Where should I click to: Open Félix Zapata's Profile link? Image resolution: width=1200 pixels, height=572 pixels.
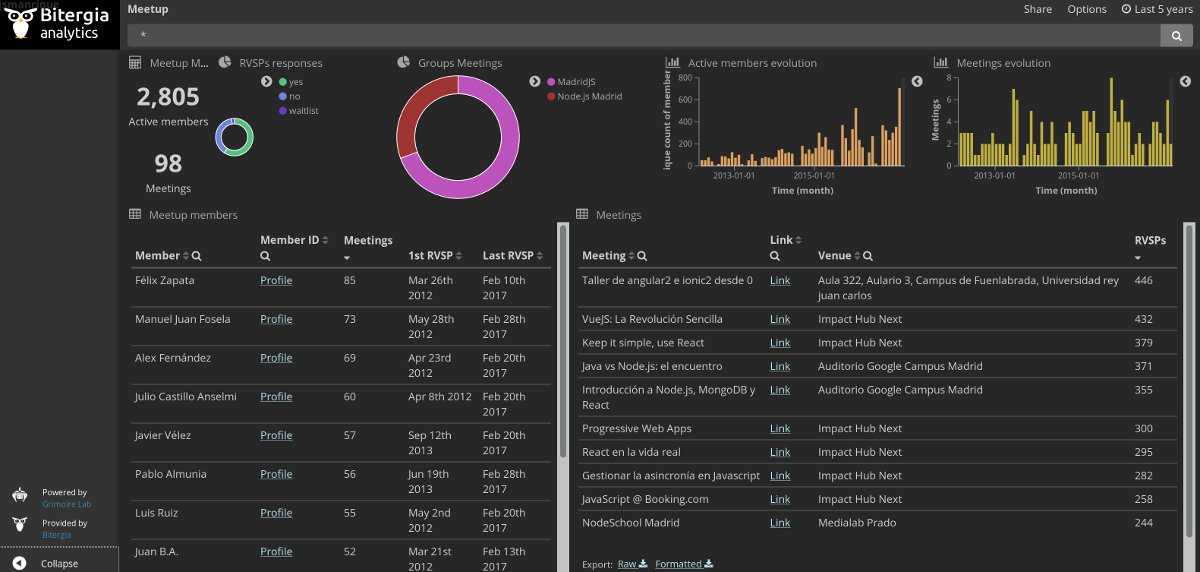276,281
